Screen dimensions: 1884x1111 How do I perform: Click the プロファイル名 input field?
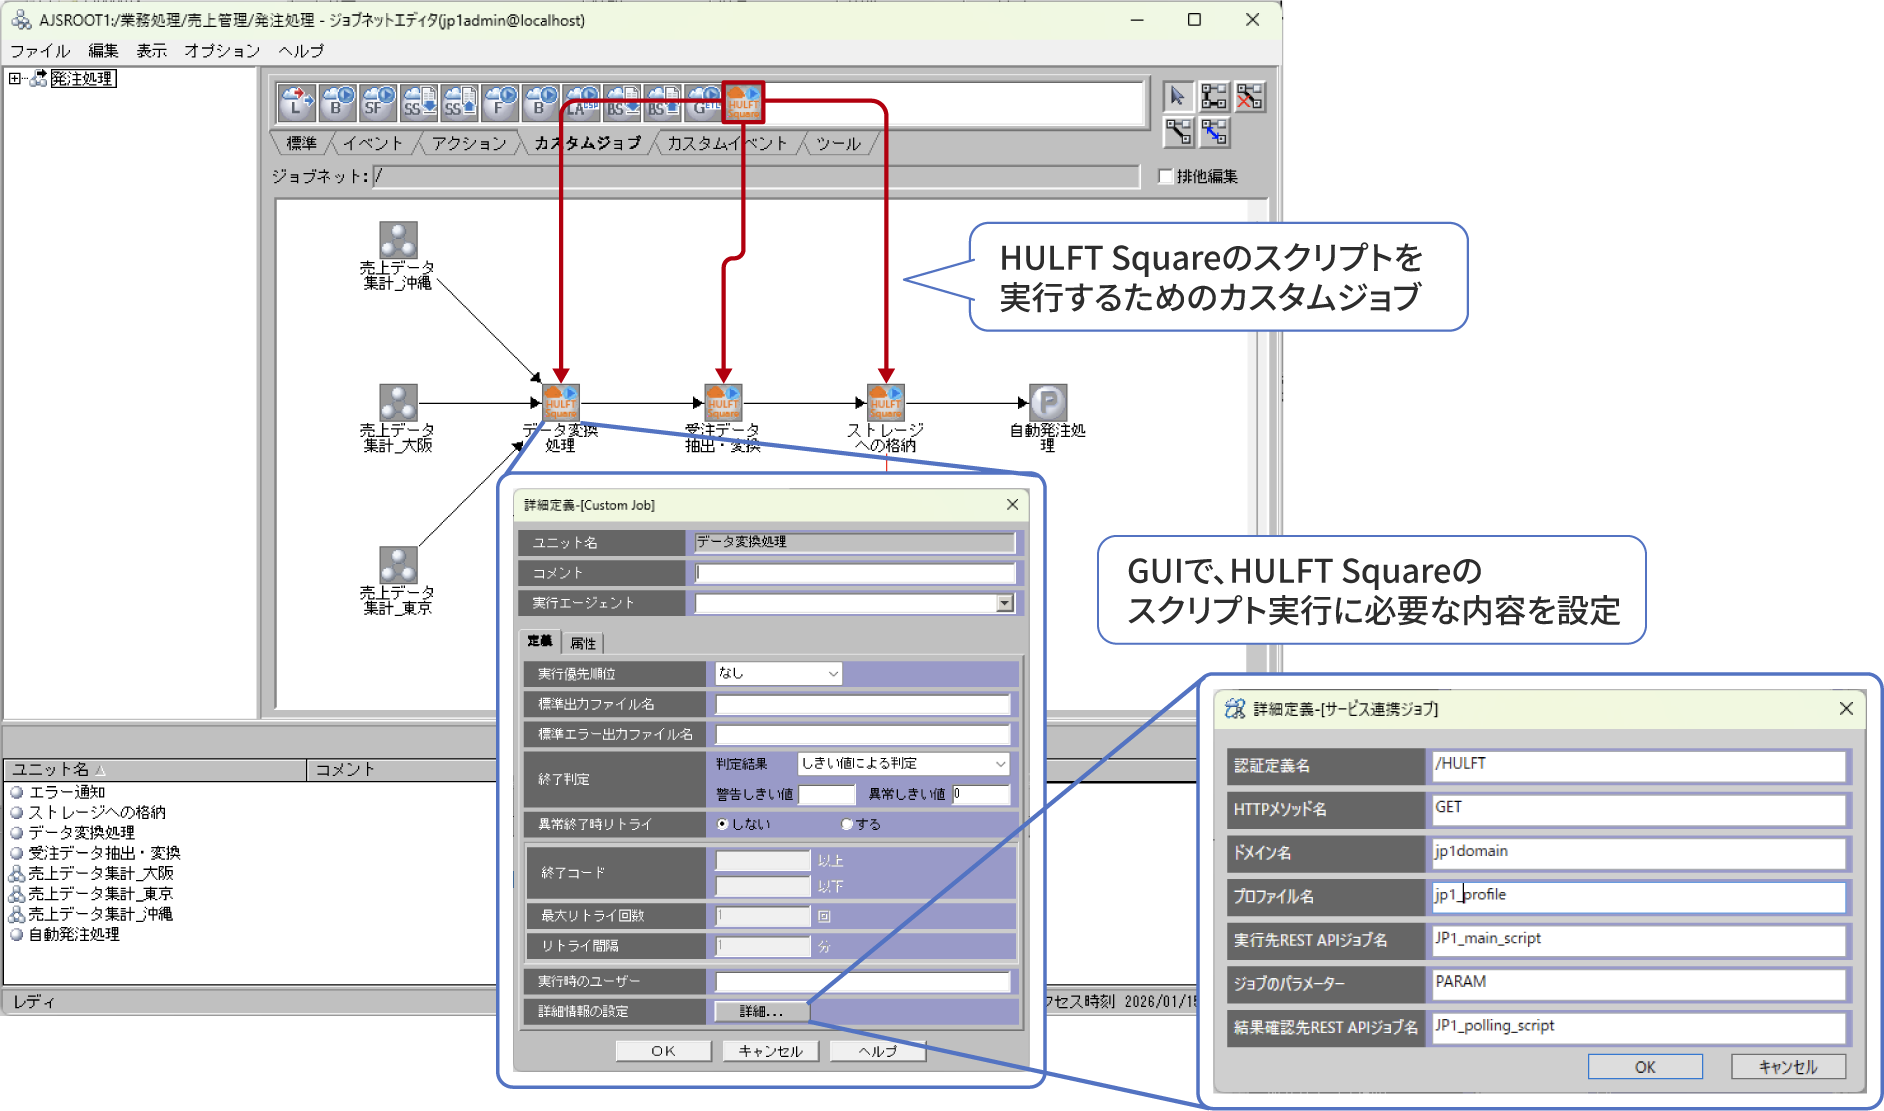(1637, 896)
